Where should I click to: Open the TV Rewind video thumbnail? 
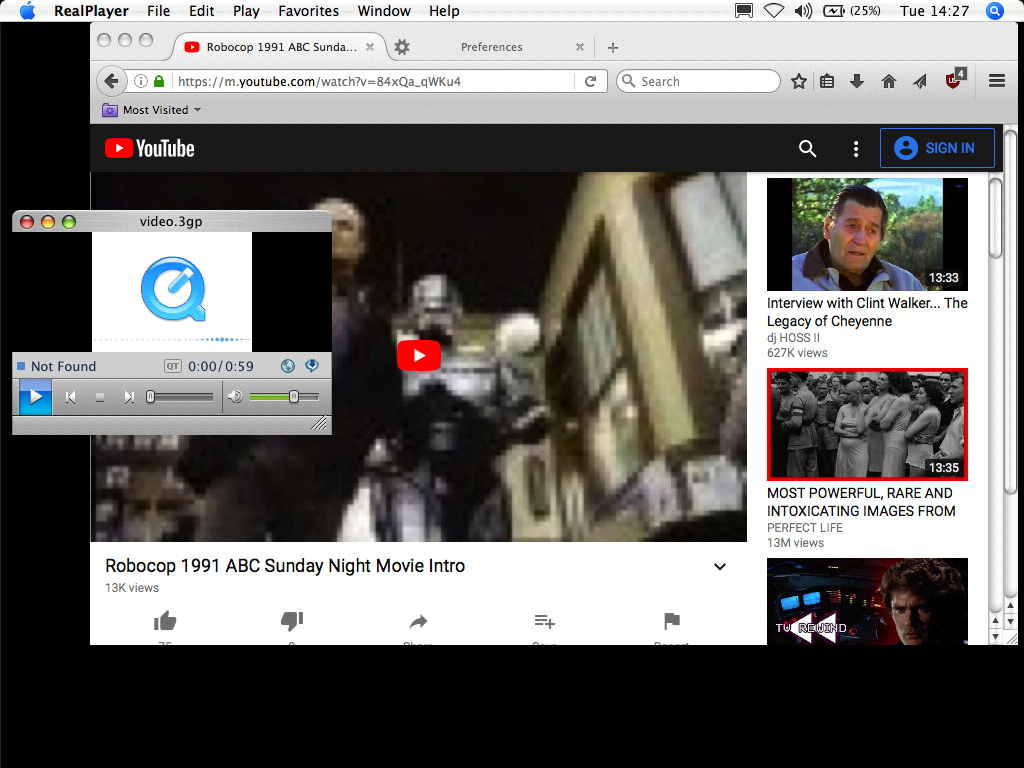click(867, 601)
